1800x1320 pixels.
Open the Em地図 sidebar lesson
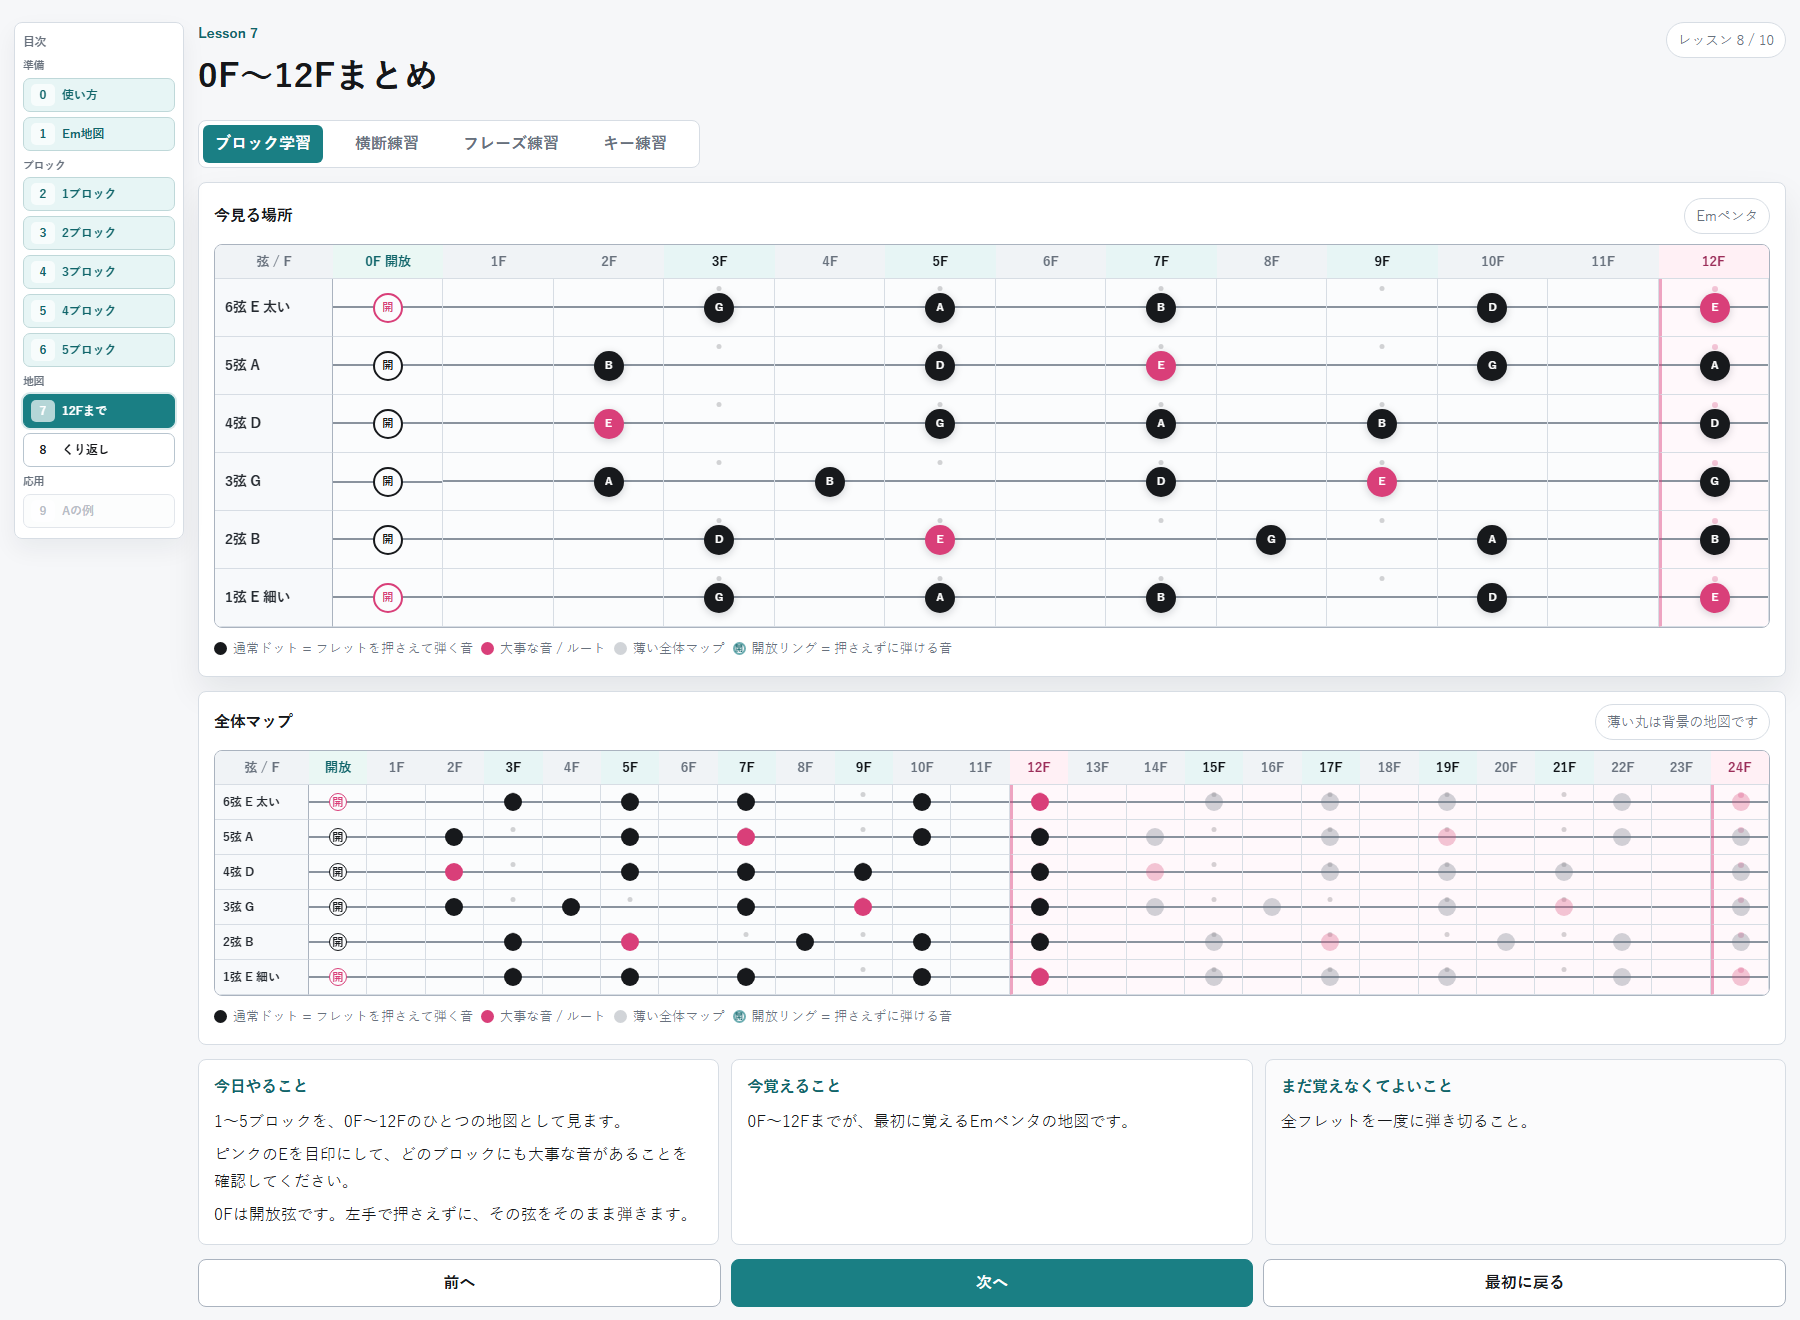pos(99,134)
